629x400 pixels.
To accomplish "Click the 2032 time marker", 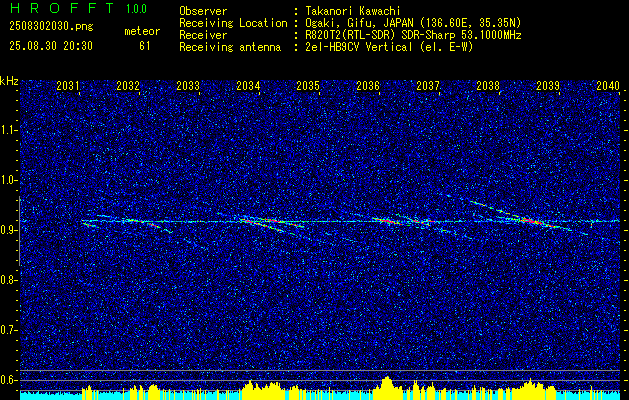I will coord(128,85).
